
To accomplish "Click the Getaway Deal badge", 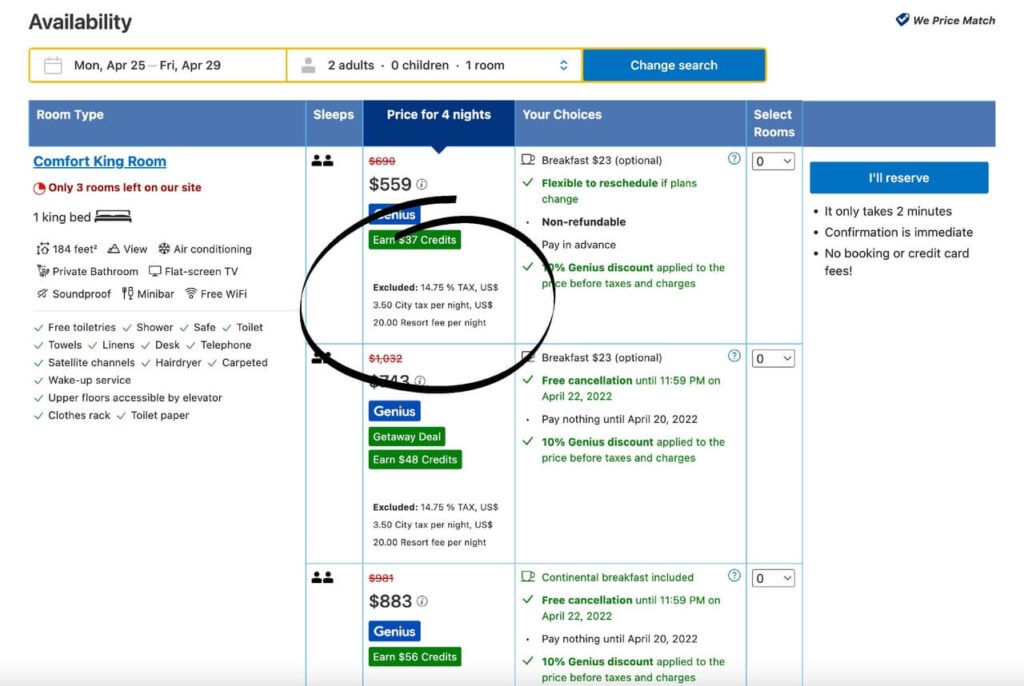I will click(407, 436).
